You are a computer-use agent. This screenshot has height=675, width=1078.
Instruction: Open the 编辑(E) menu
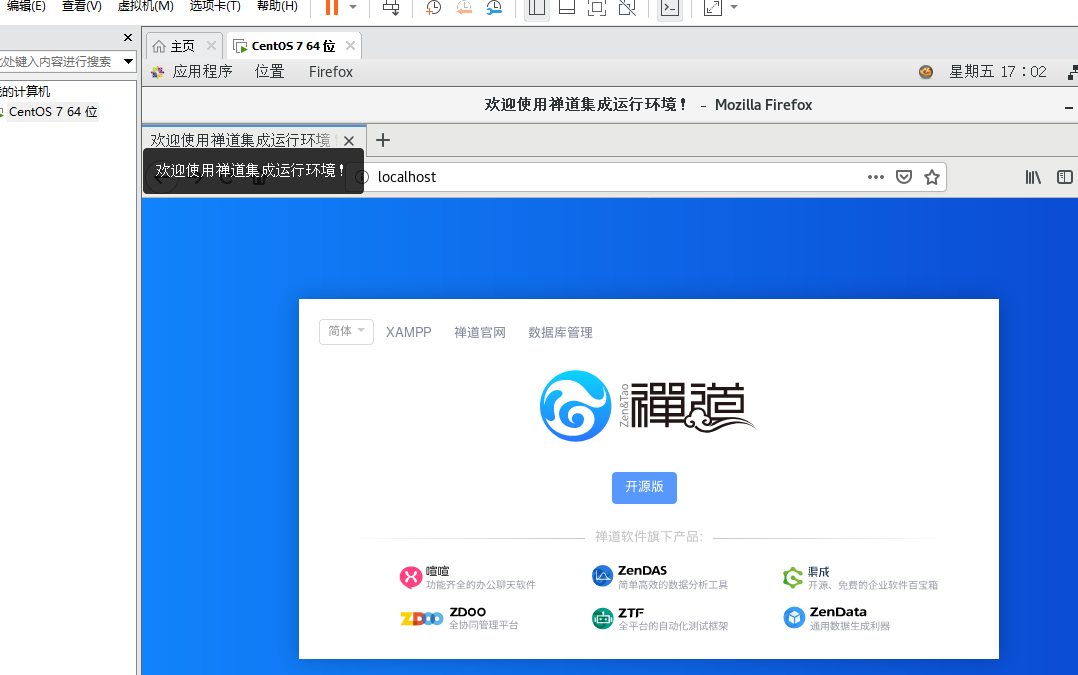[25, 6]
